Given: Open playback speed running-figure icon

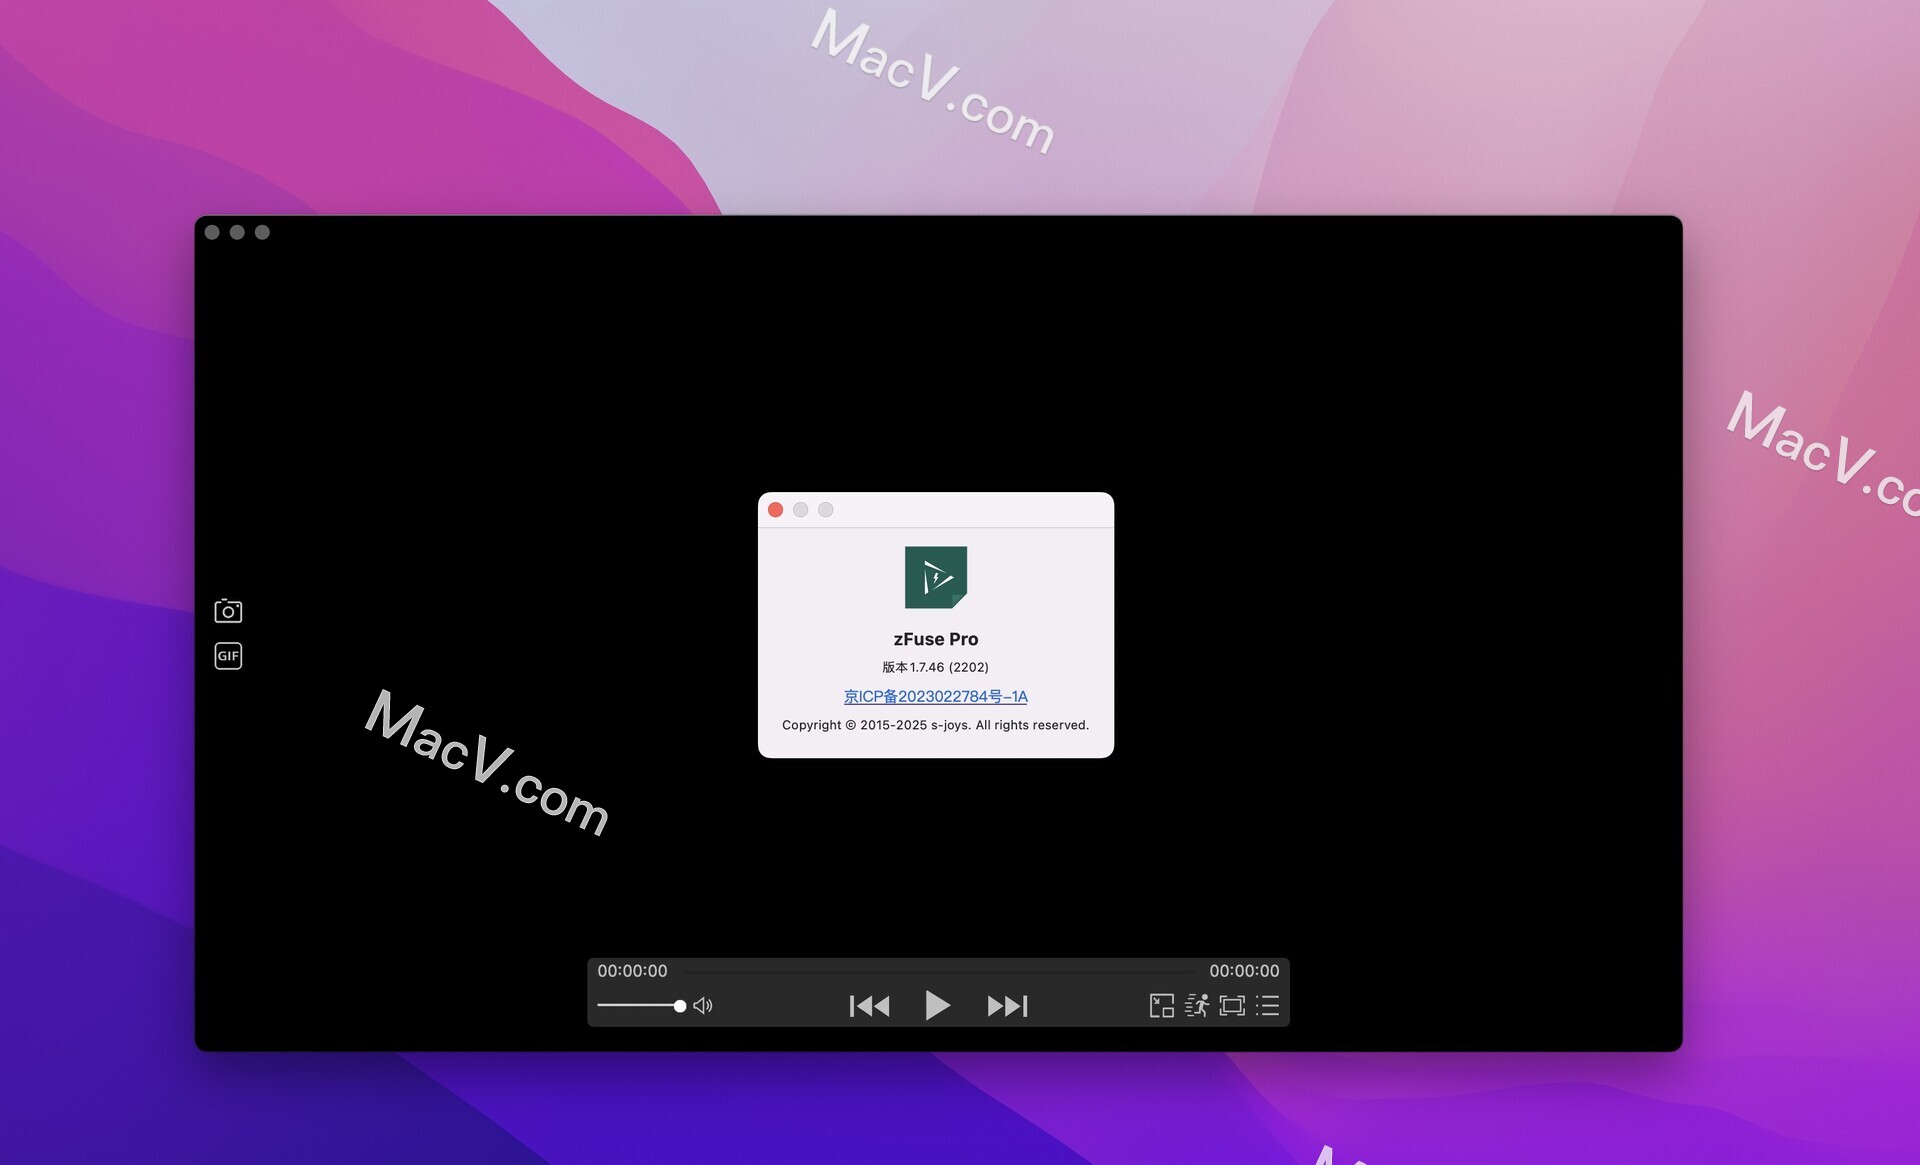Looking at the screenshot, I should 1197,1006.
